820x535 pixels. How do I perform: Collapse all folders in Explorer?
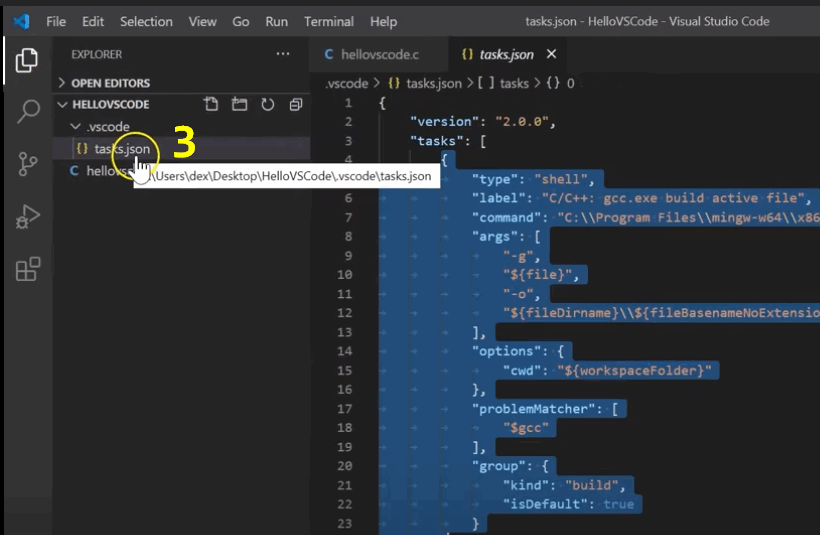[x=295, y=105]
